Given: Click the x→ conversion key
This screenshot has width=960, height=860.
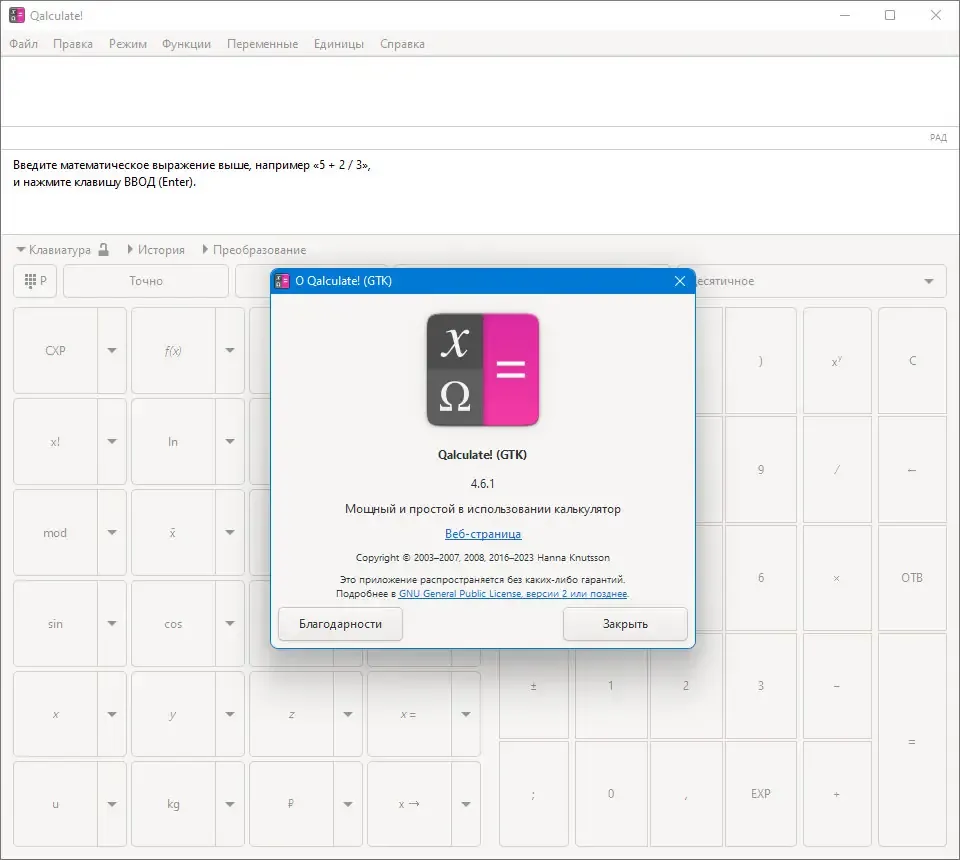Looking at the screenshot, I should (409, 804).
